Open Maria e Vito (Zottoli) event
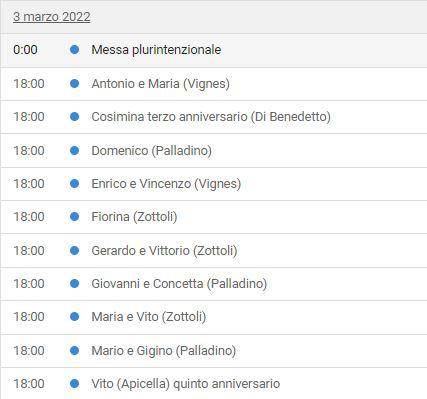The image size is (427, 399). pos(149,317)
